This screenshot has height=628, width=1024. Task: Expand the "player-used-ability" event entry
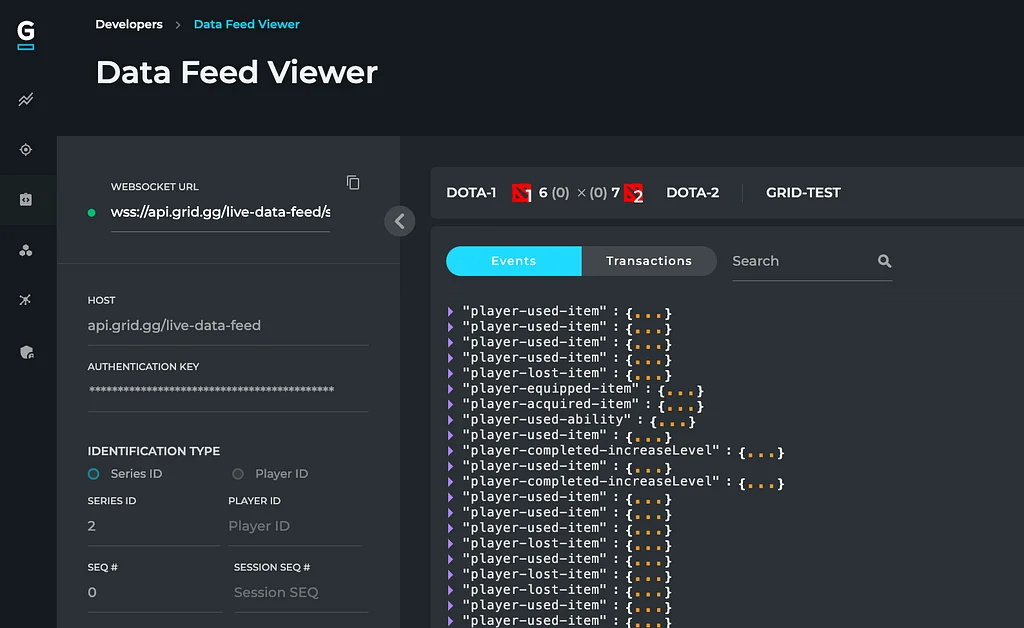(x=451, y=420)
